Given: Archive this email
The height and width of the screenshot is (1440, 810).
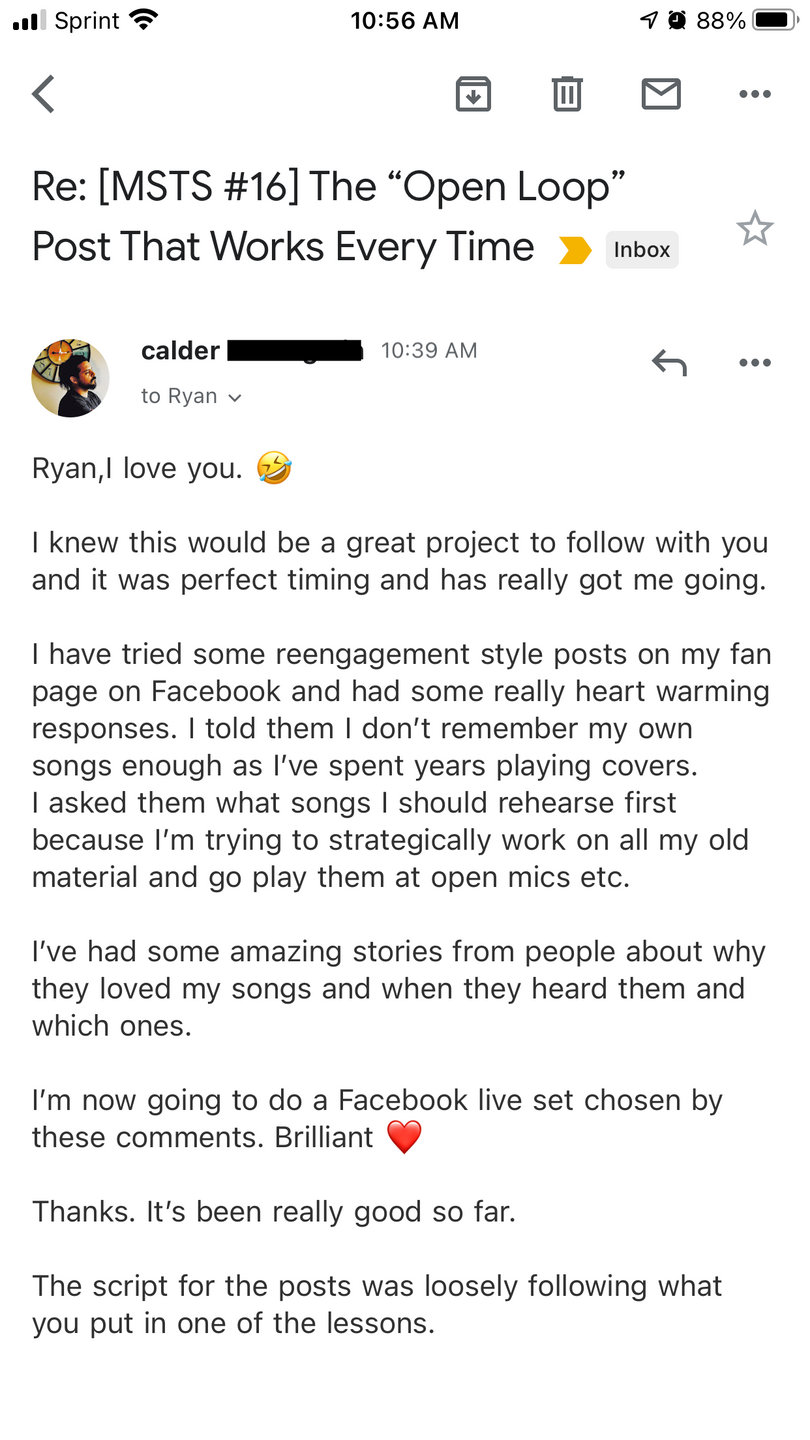Looking at the screenshot, I should [473, 94].
